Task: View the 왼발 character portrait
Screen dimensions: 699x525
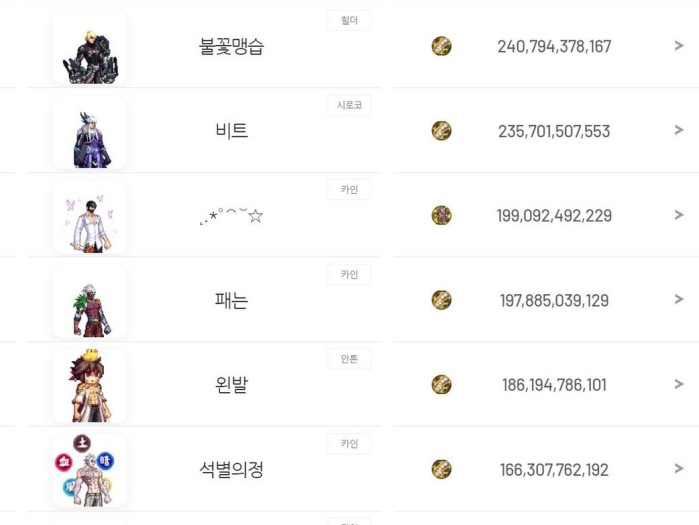Action: point(90,386)
